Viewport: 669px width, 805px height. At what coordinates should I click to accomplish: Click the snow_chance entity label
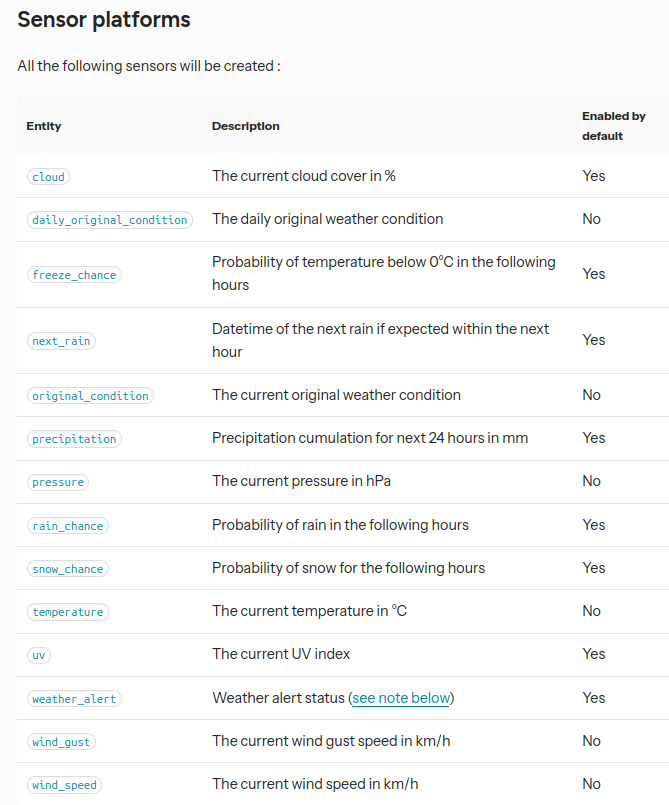[68, 569]
